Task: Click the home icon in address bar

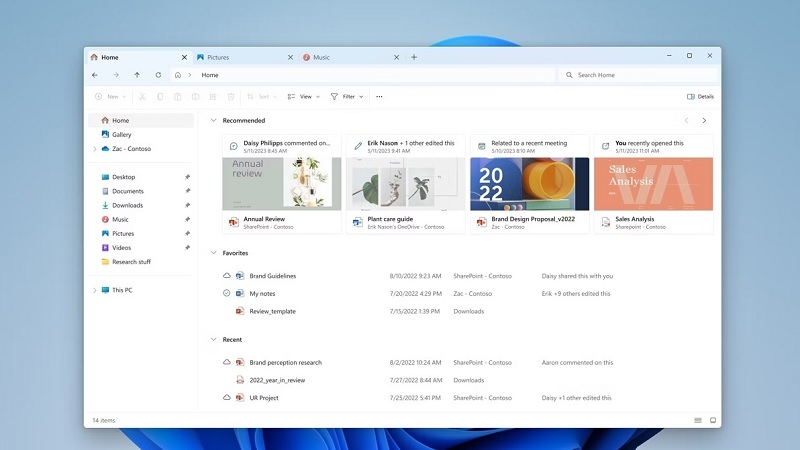Action: point(178,75)
